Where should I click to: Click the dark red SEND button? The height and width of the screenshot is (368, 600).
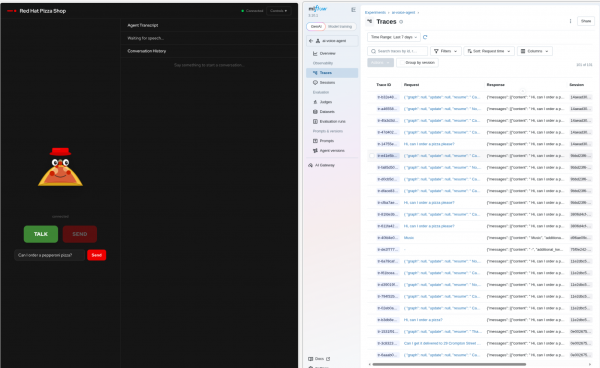80,234
